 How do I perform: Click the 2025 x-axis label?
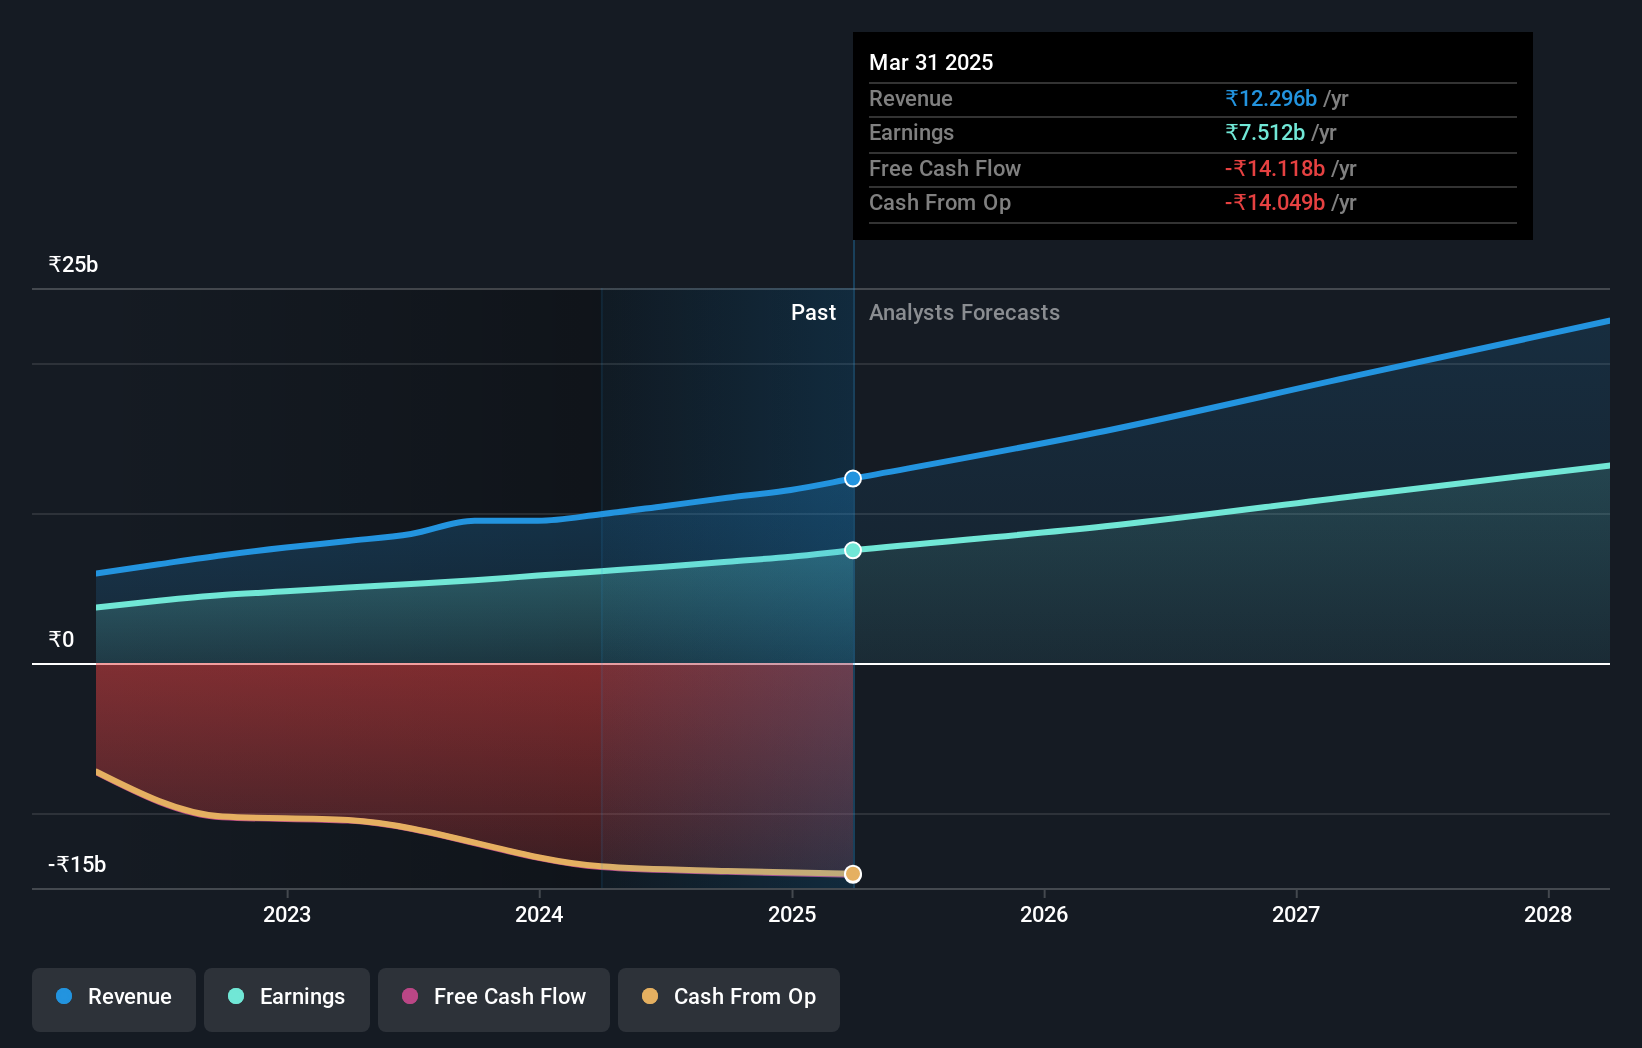click(792, 915)
